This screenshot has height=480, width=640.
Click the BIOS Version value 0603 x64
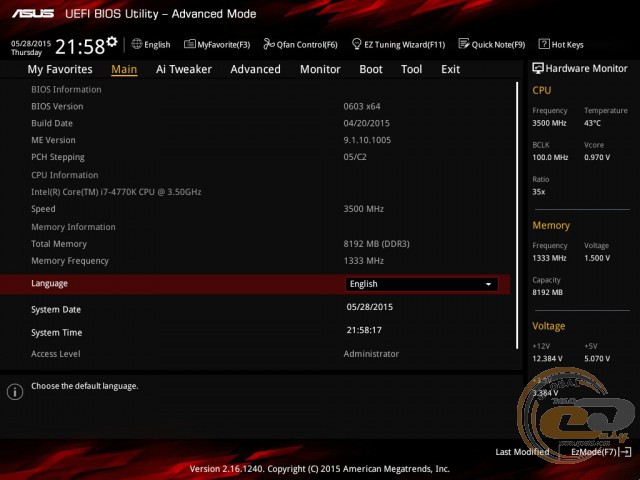(x=362, y=107)
